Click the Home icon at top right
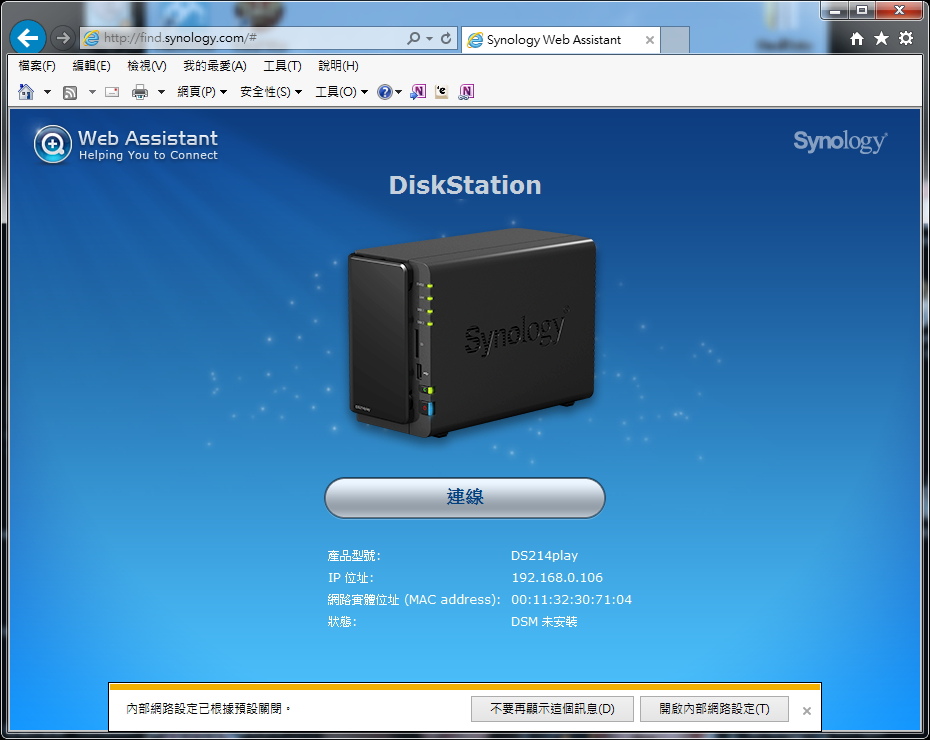Image resolution: width=930 pixels, height=740 pixels. point(856,39)
